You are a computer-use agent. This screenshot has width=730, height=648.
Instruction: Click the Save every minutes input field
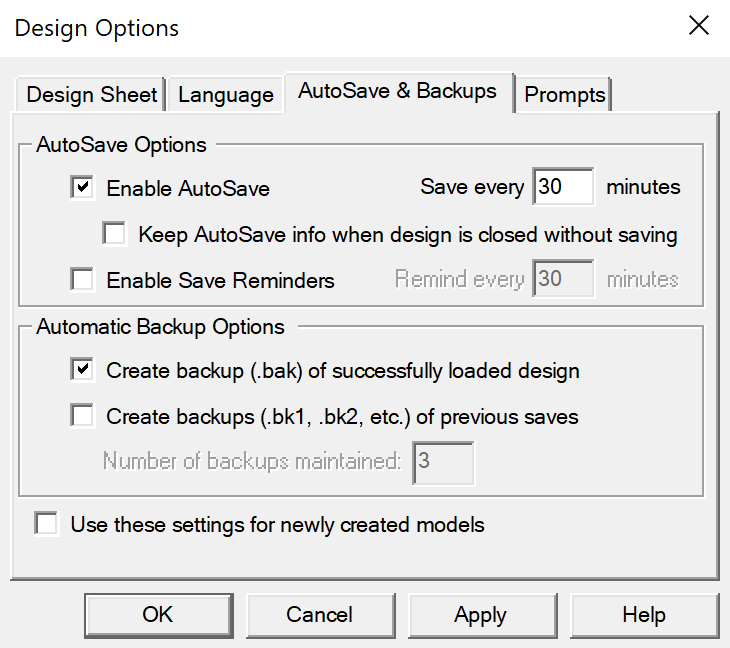(x=563, y=187)
